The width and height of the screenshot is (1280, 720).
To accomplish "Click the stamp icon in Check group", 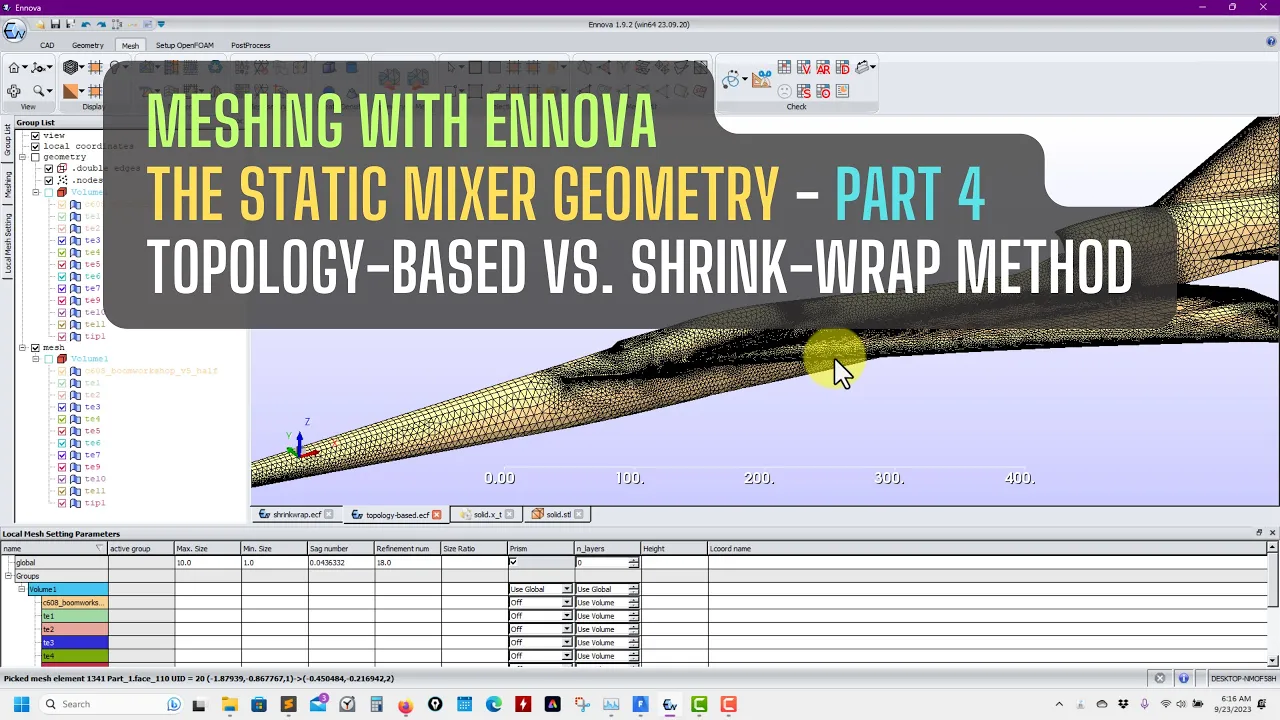I will (x=862, y=68).
